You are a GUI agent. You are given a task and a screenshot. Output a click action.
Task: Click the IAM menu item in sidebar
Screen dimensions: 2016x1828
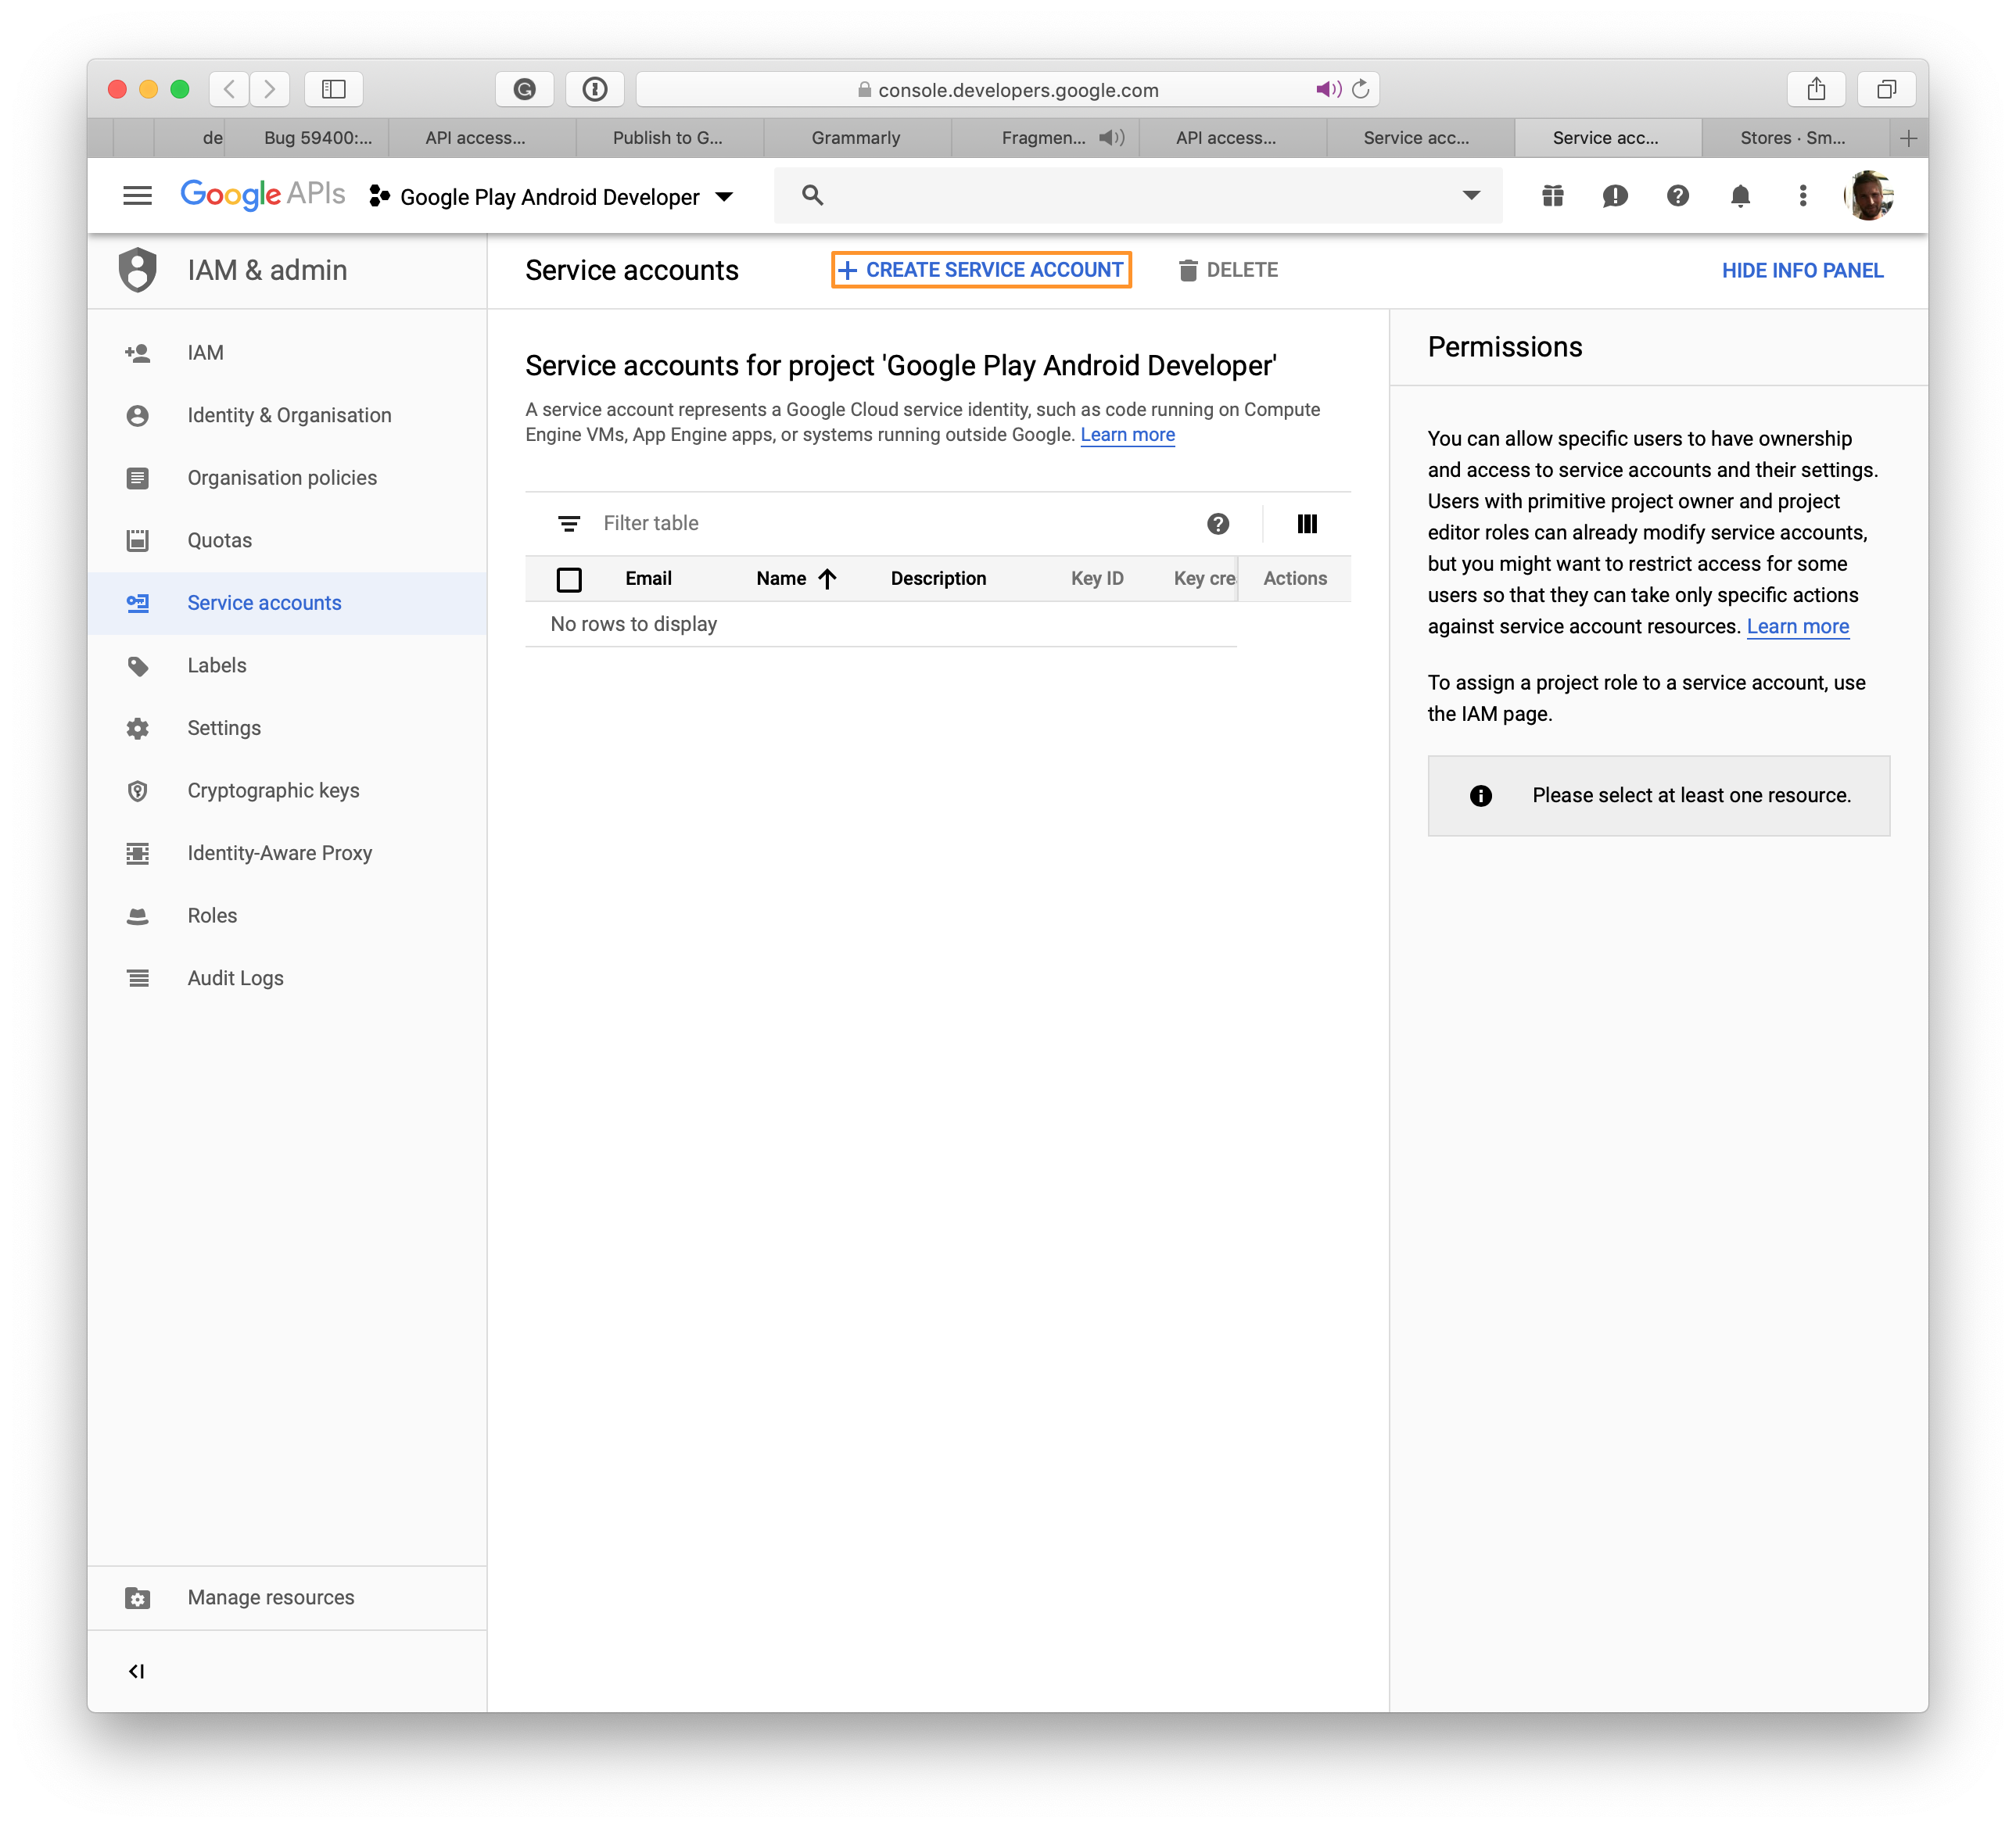tap(203, 351)
